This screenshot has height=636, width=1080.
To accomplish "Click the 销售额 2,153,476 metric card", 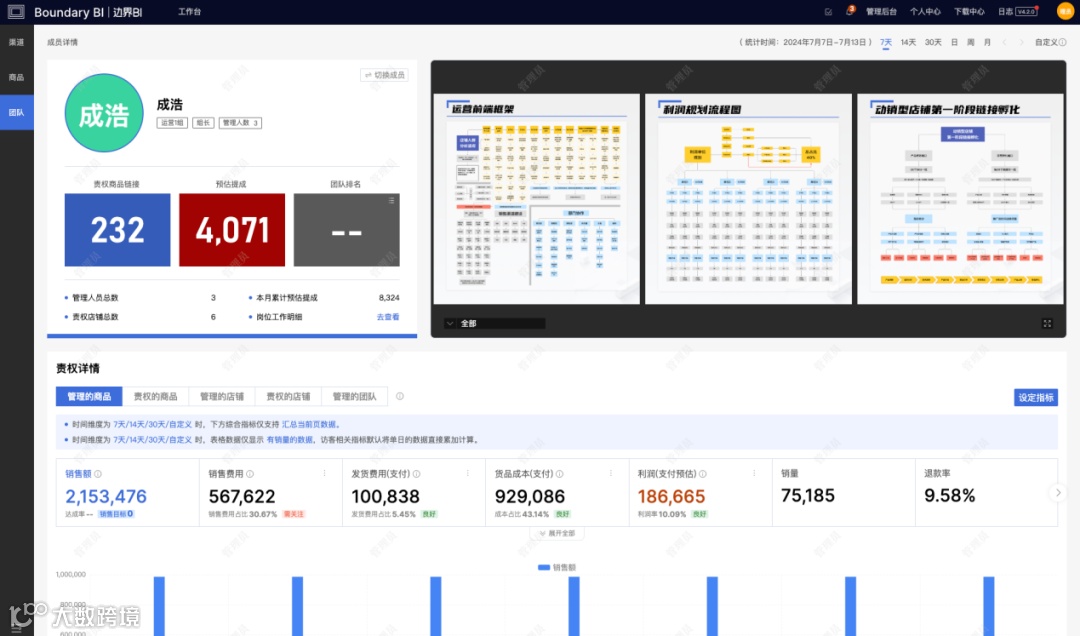I will click(x=127, y=493).
